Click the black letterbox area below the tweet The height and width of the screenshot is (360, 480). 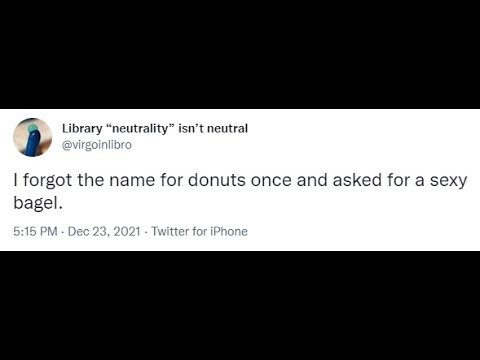coord(240,305)
